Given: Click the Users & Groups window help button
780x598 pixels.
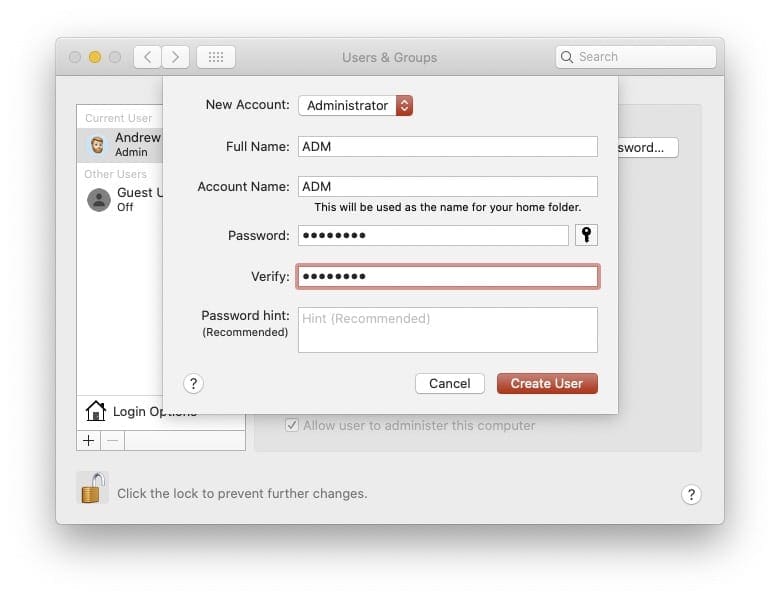Looking at the screenshot, I should click(x=691, y=495).
